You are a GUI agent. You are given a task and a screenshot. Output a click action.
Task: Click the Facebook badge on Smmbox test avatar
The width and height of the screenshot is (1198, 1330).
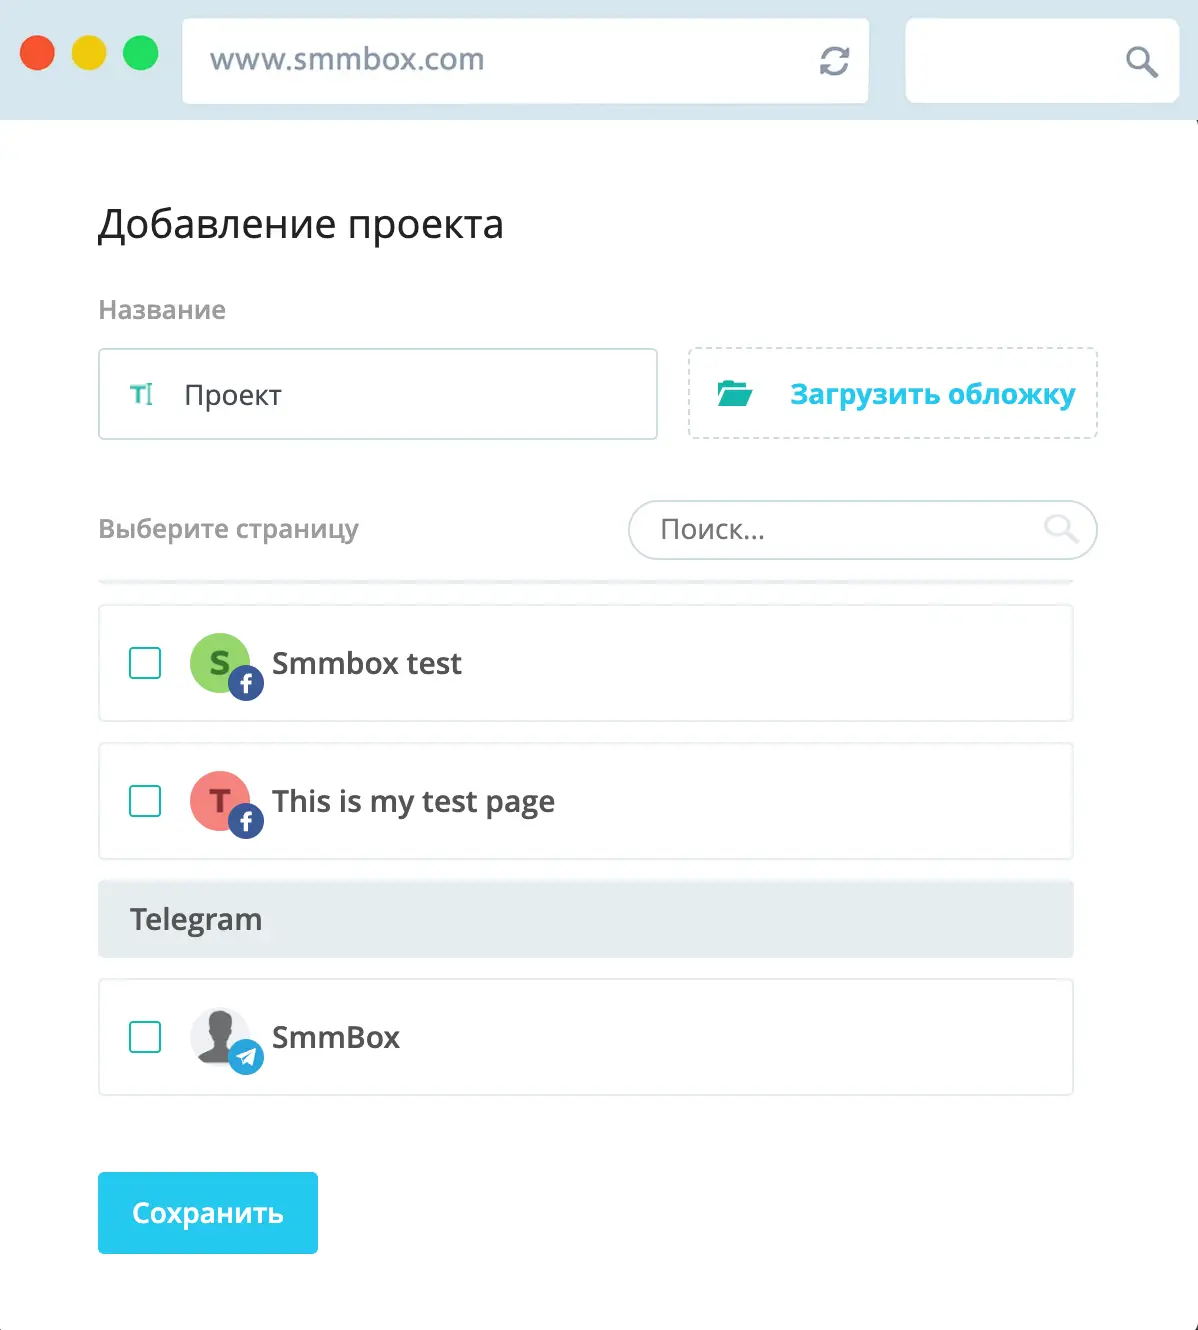coord(246,683)
